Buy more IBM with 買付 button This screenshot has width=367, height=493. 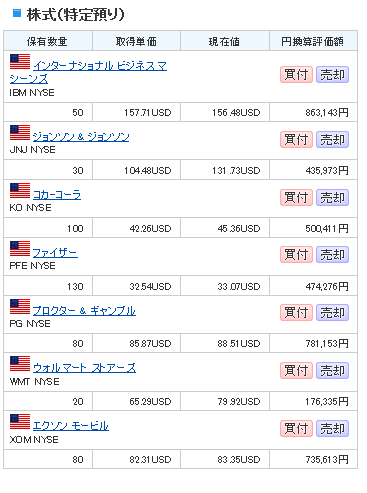point(296,74)
